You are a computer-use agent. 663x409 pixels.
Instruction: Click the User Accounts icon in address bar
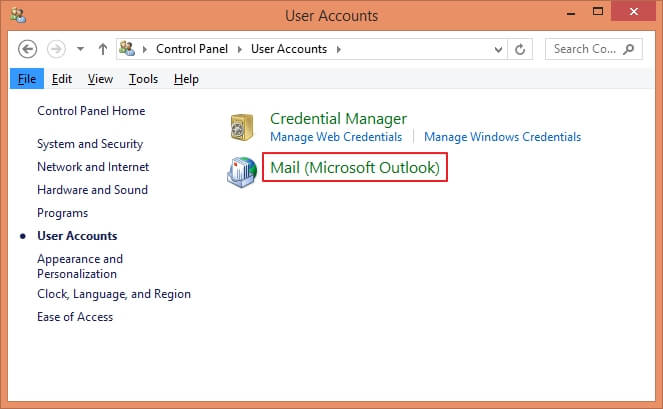(x=127, y=49)
